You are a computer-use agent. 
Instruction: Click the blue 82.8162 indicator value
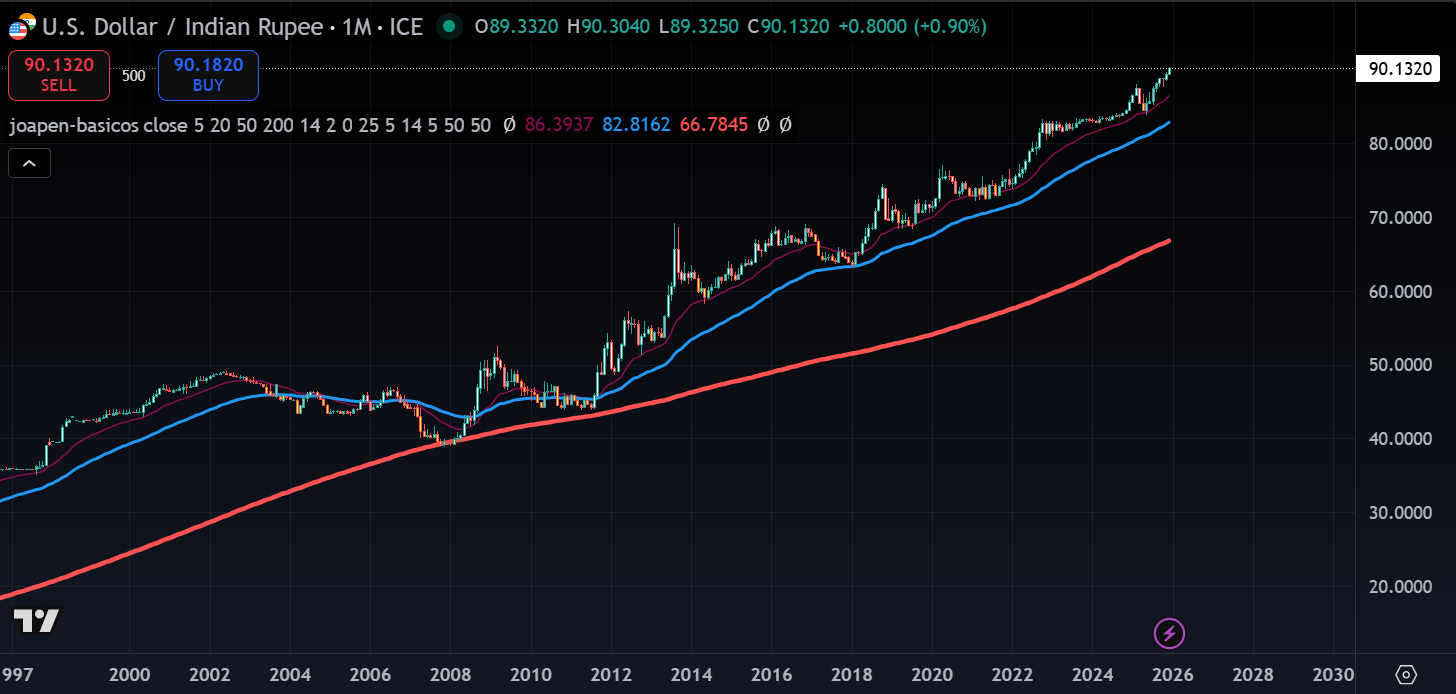click(636, 125)
